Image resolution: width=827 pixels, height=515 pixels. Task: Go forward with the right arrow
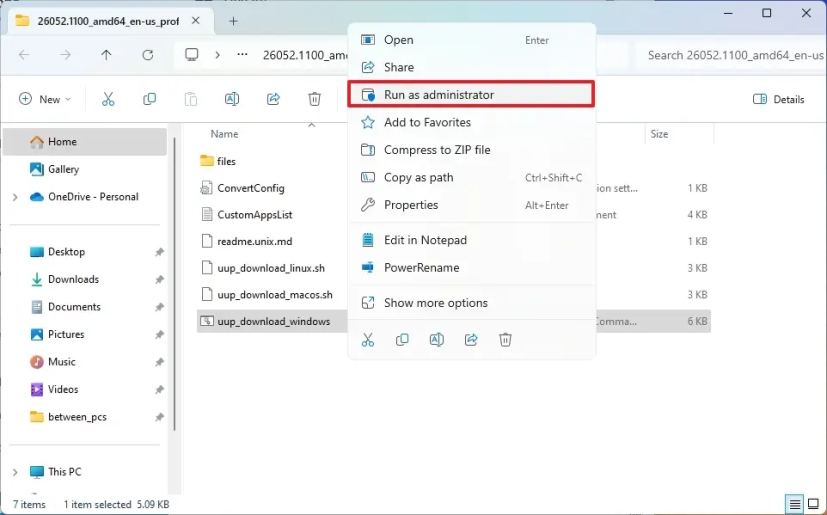coord(65,55)
